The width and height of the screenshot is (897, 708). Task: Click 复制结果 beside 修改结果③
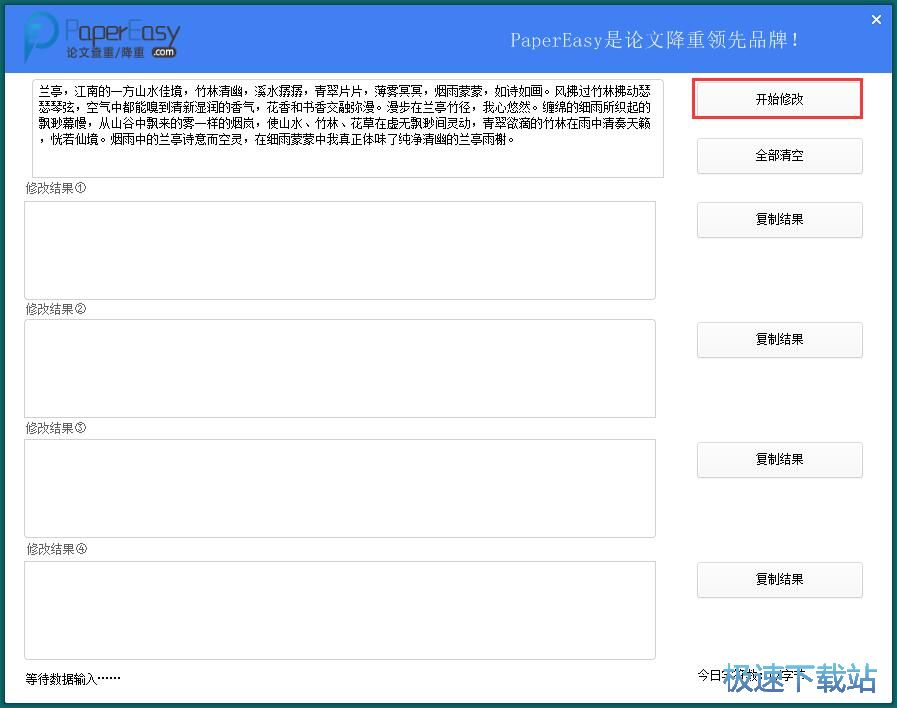tap(779, 460)
